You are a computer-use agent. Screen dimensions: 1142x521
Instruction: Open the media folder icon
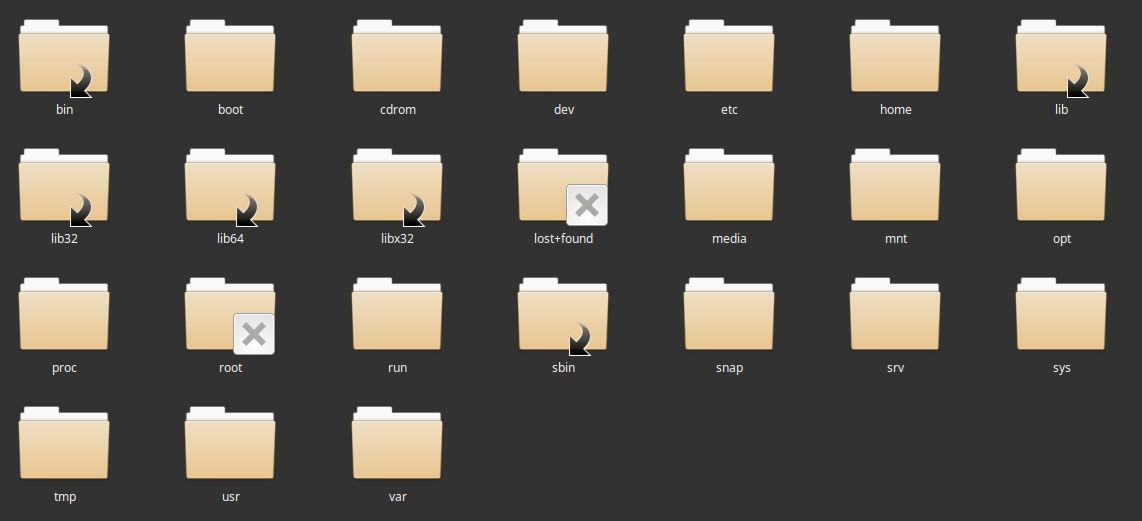pyautogui.click(x=729, y=186)
